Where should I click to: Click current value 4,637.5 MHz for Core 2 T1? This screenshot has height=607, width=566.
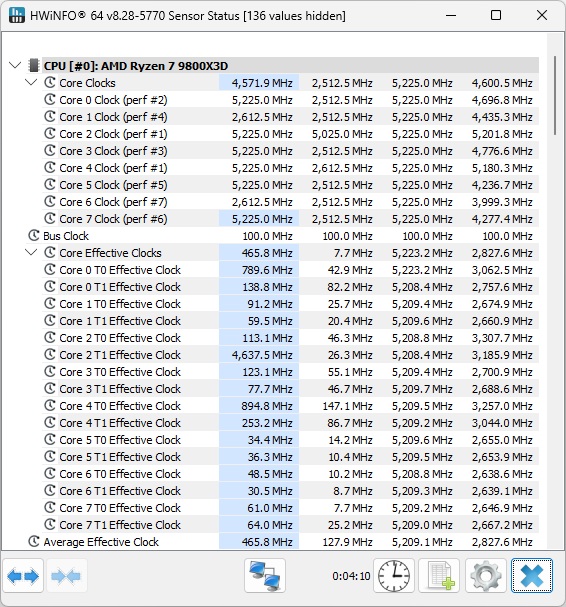click(x=262, y=355)
